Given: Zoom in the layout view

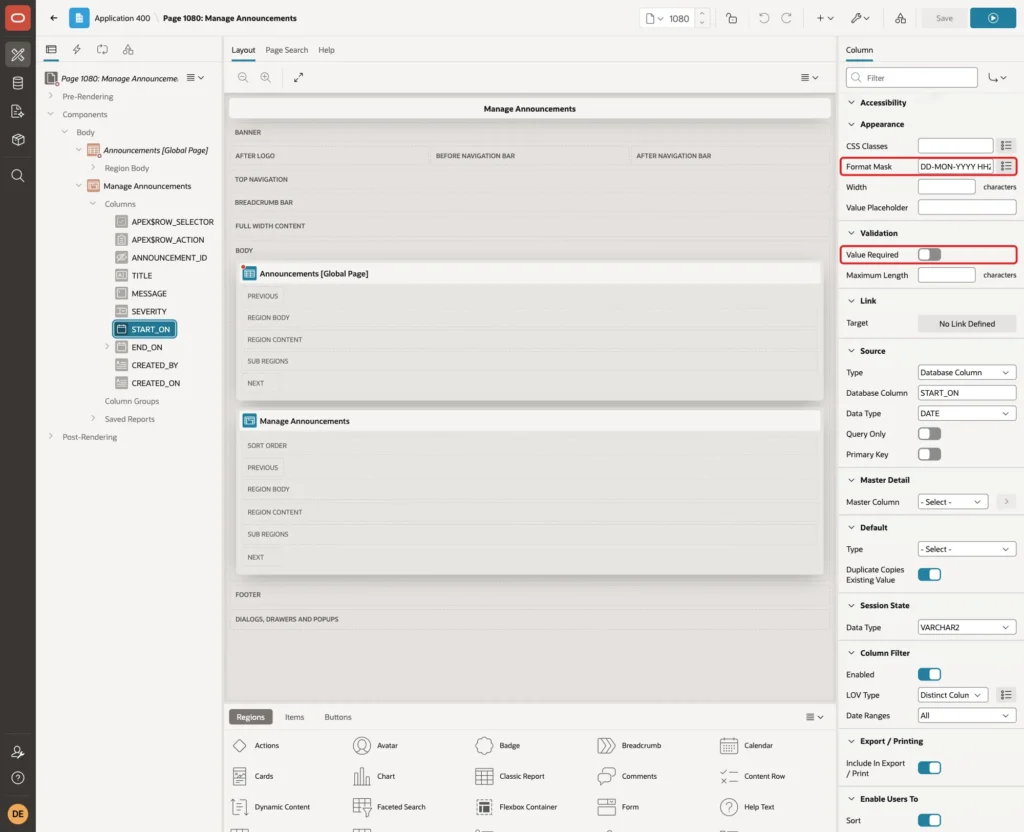Looking at the screenshot, I should [x=266, y=77].
